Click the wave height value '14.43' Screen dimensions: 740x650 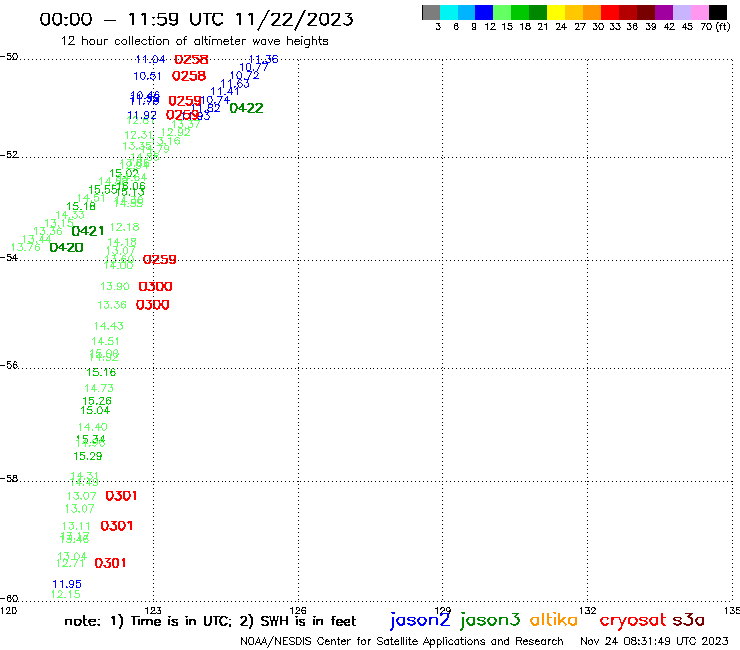109,326
